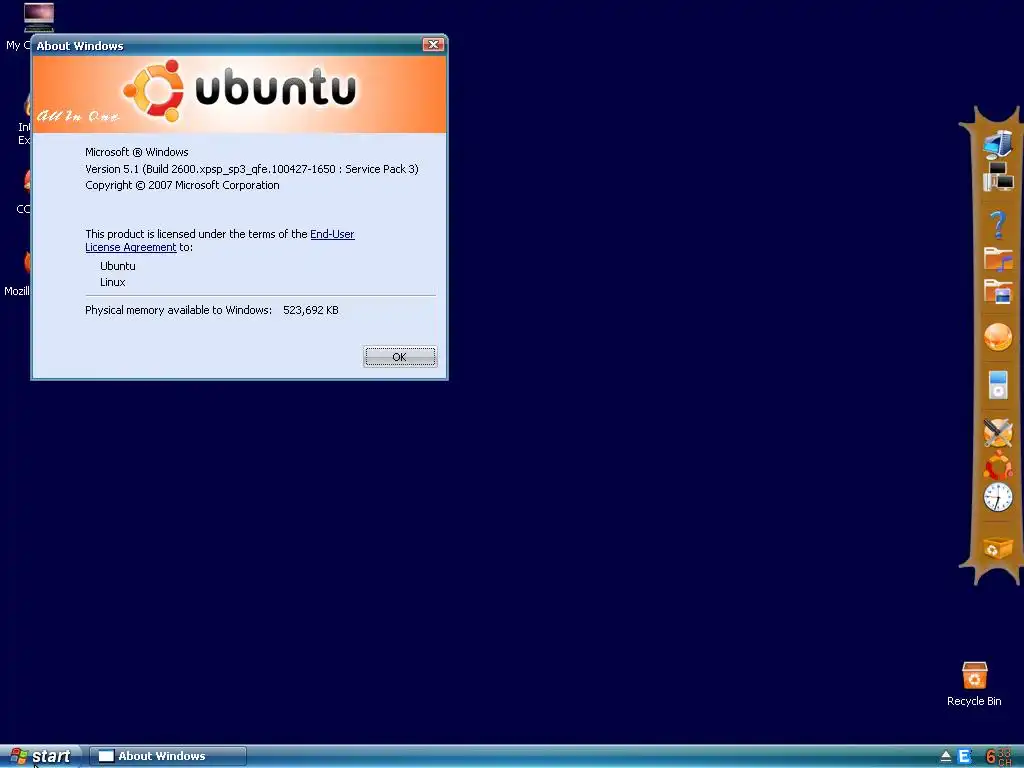Open the tools and settings dock icon
Image resolution: width=1024 pixels, height=768 pixels.
(998, 432)
